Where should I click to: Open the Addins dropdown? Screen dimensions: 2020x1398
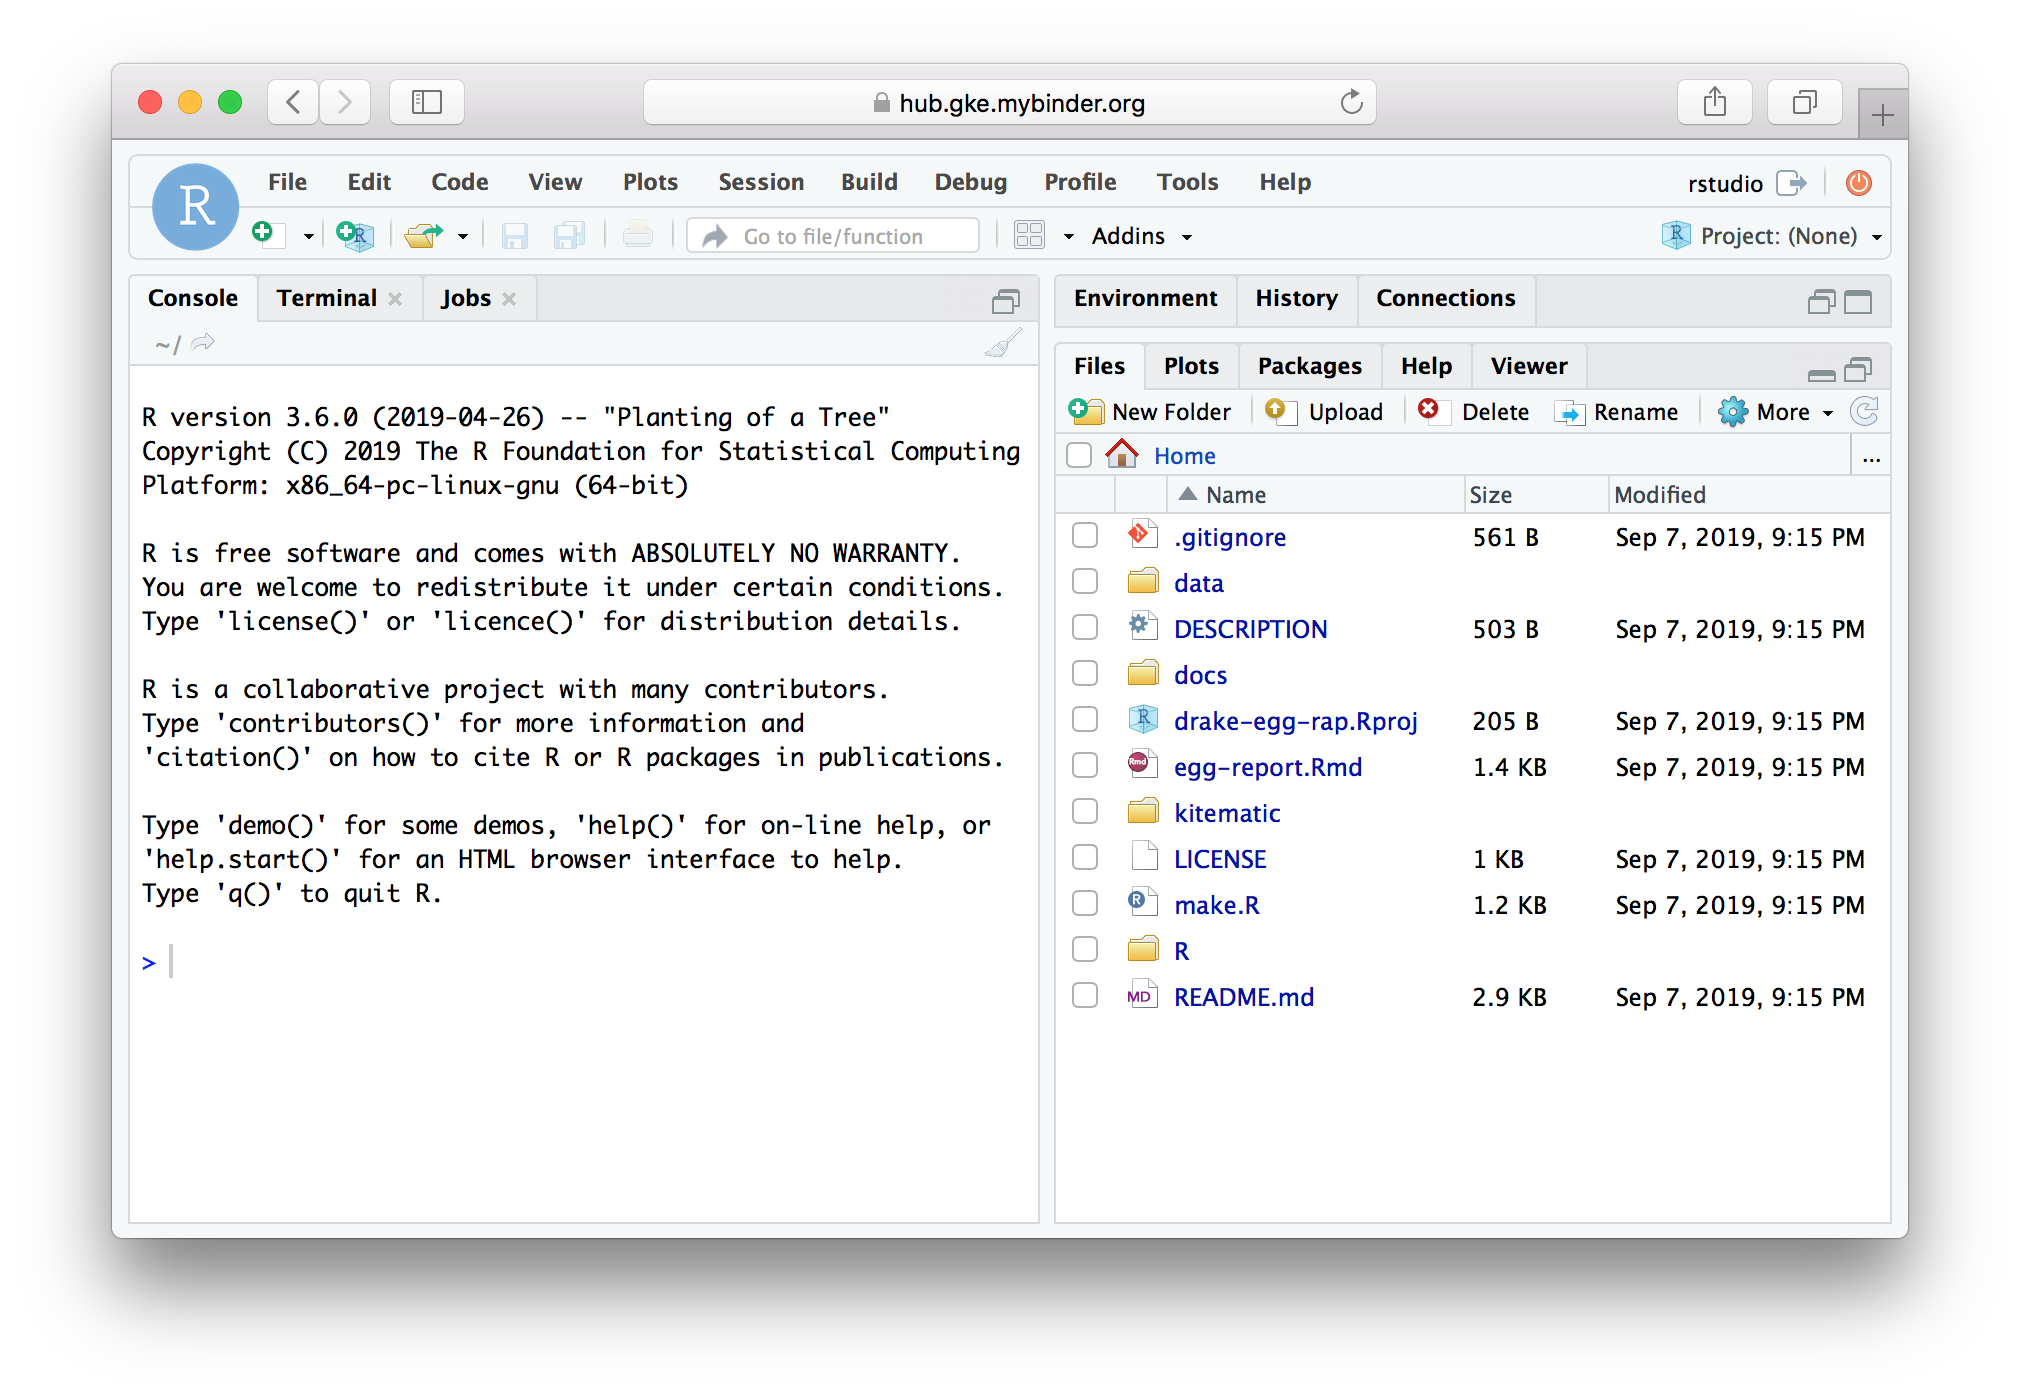(1140, 236)
